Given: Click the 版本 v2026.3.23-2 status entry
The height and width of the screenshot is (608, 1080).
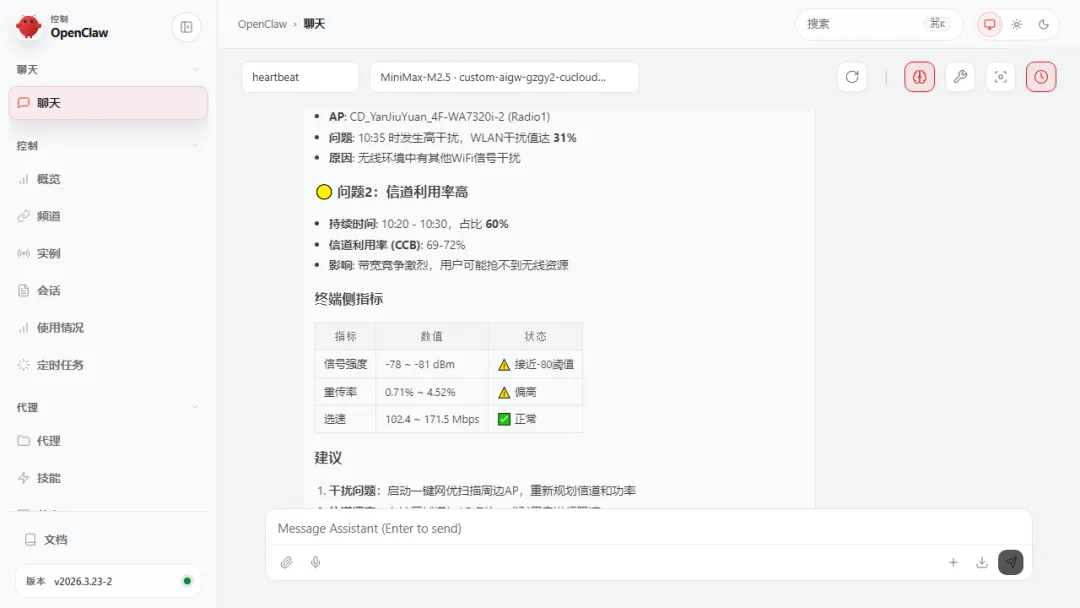Looking at the screenshot, I should coord(108,581).
